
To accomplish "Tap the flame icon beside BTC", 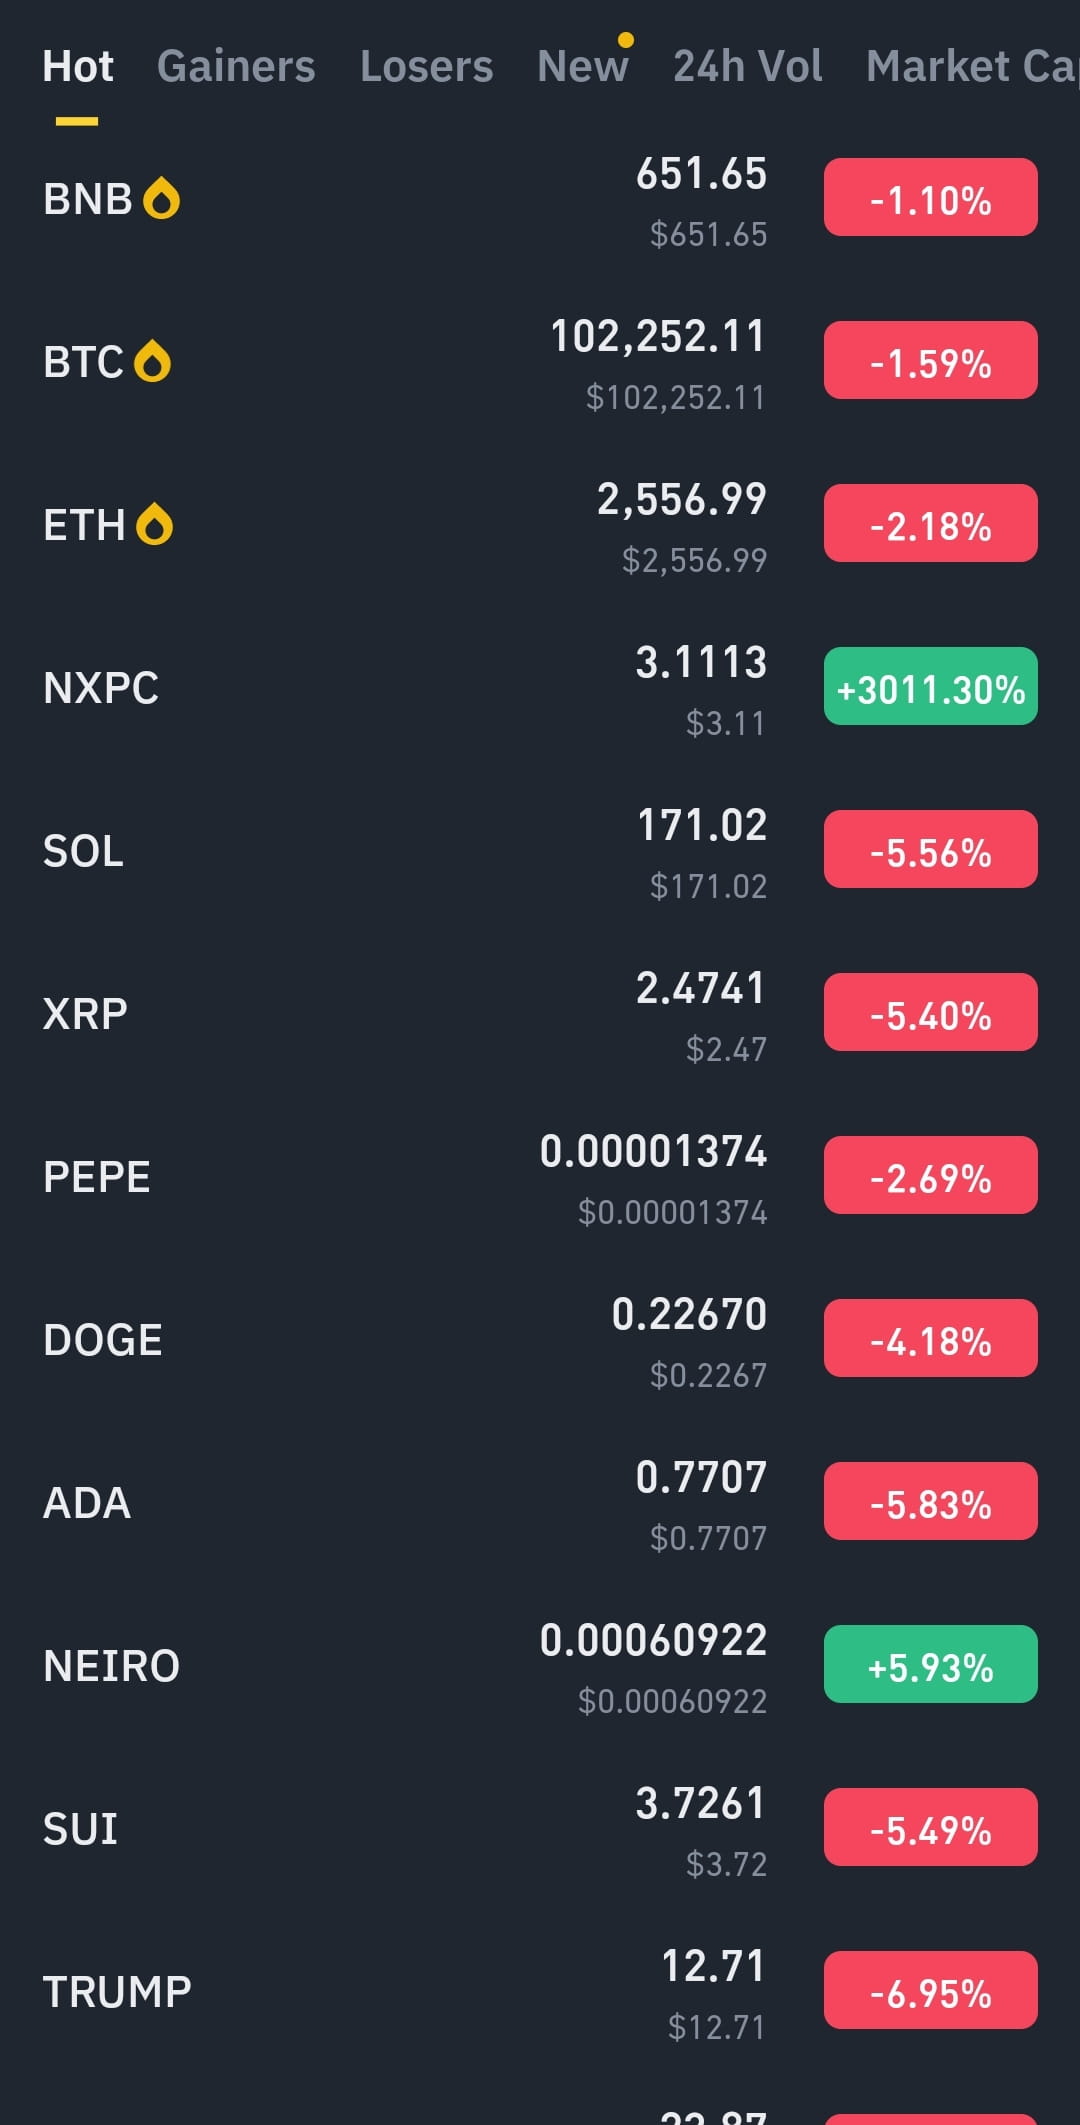I will 153,361.
